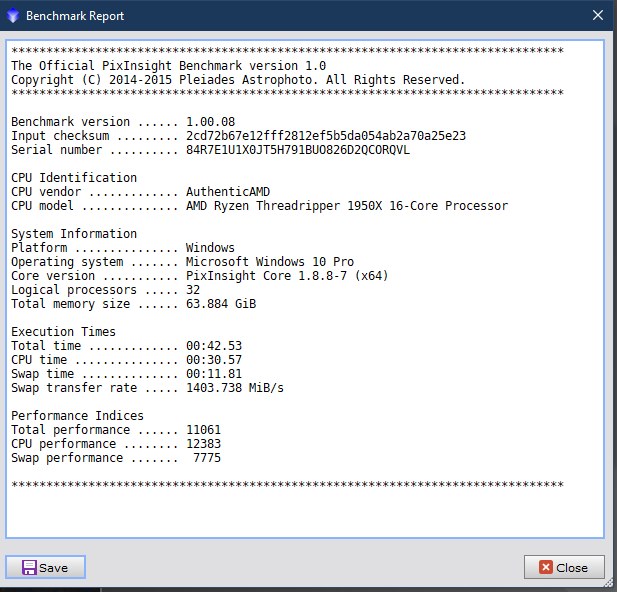
Task: Click the input checksum hash value
Action: coord(326,135)
